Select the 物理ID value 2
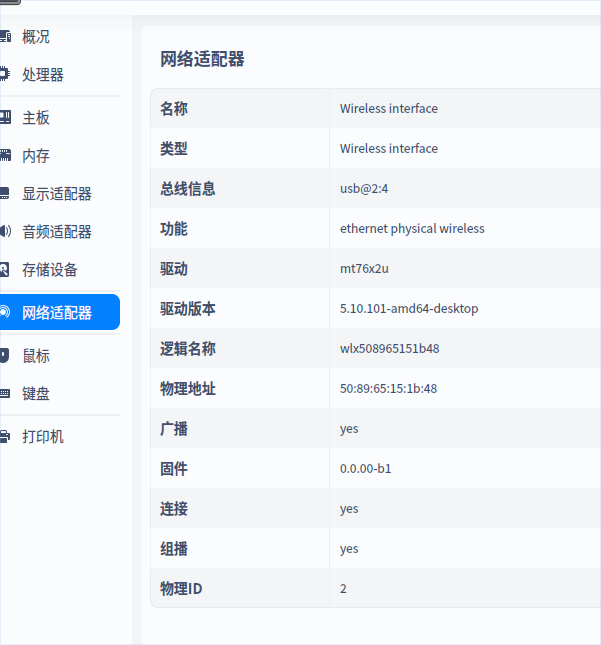 tap(343, 589)
